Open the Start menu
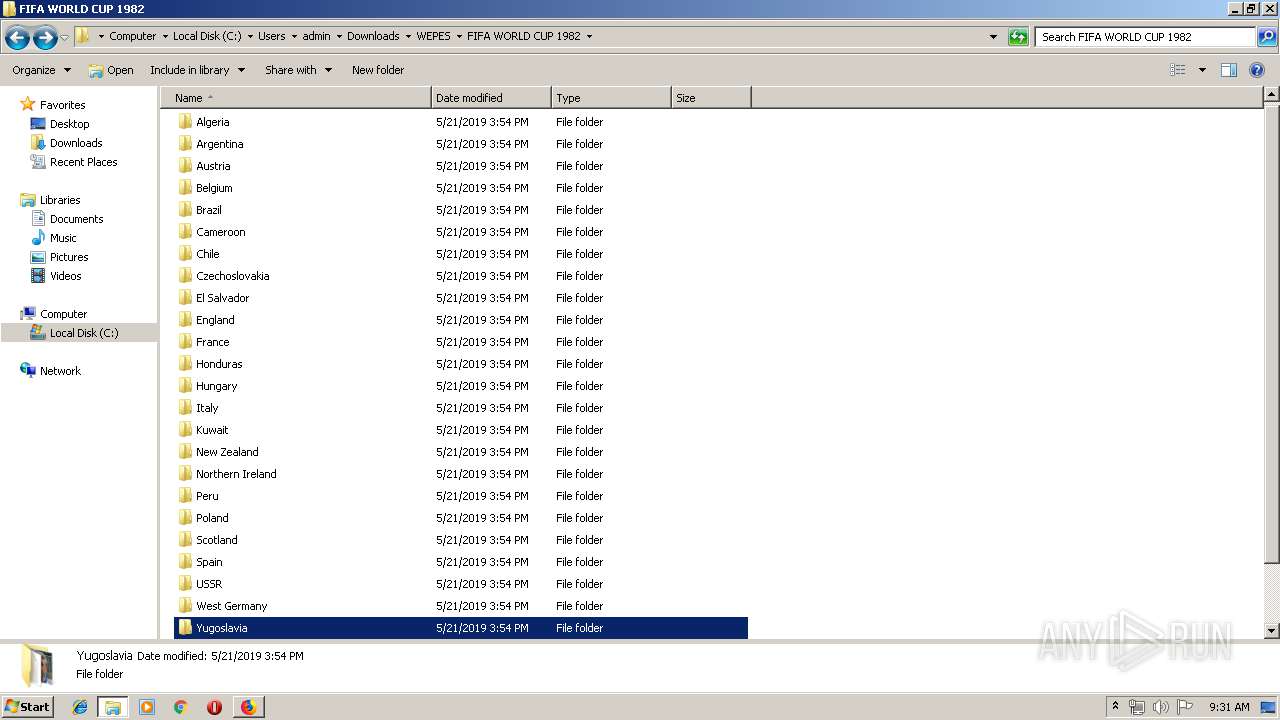 (x=27, y=707)
